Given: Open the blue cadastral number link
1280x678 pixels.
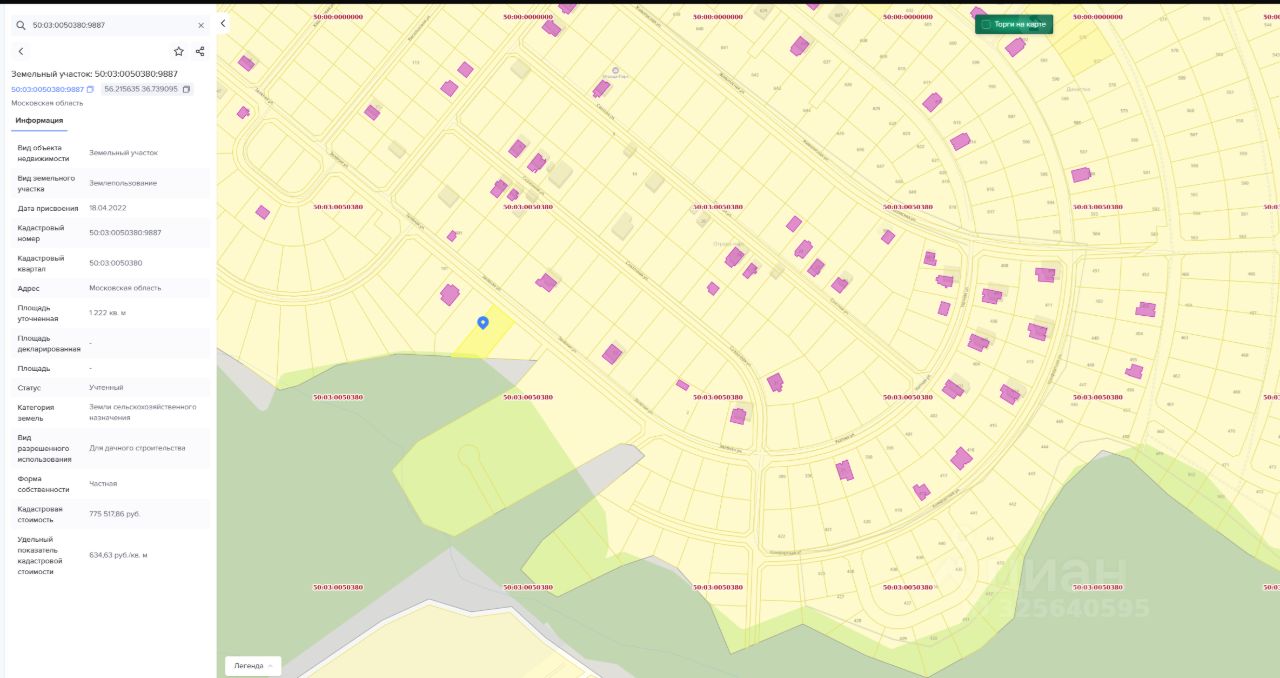Looking at the screenshot, I should pyautogui.click(x=47, y=90).
